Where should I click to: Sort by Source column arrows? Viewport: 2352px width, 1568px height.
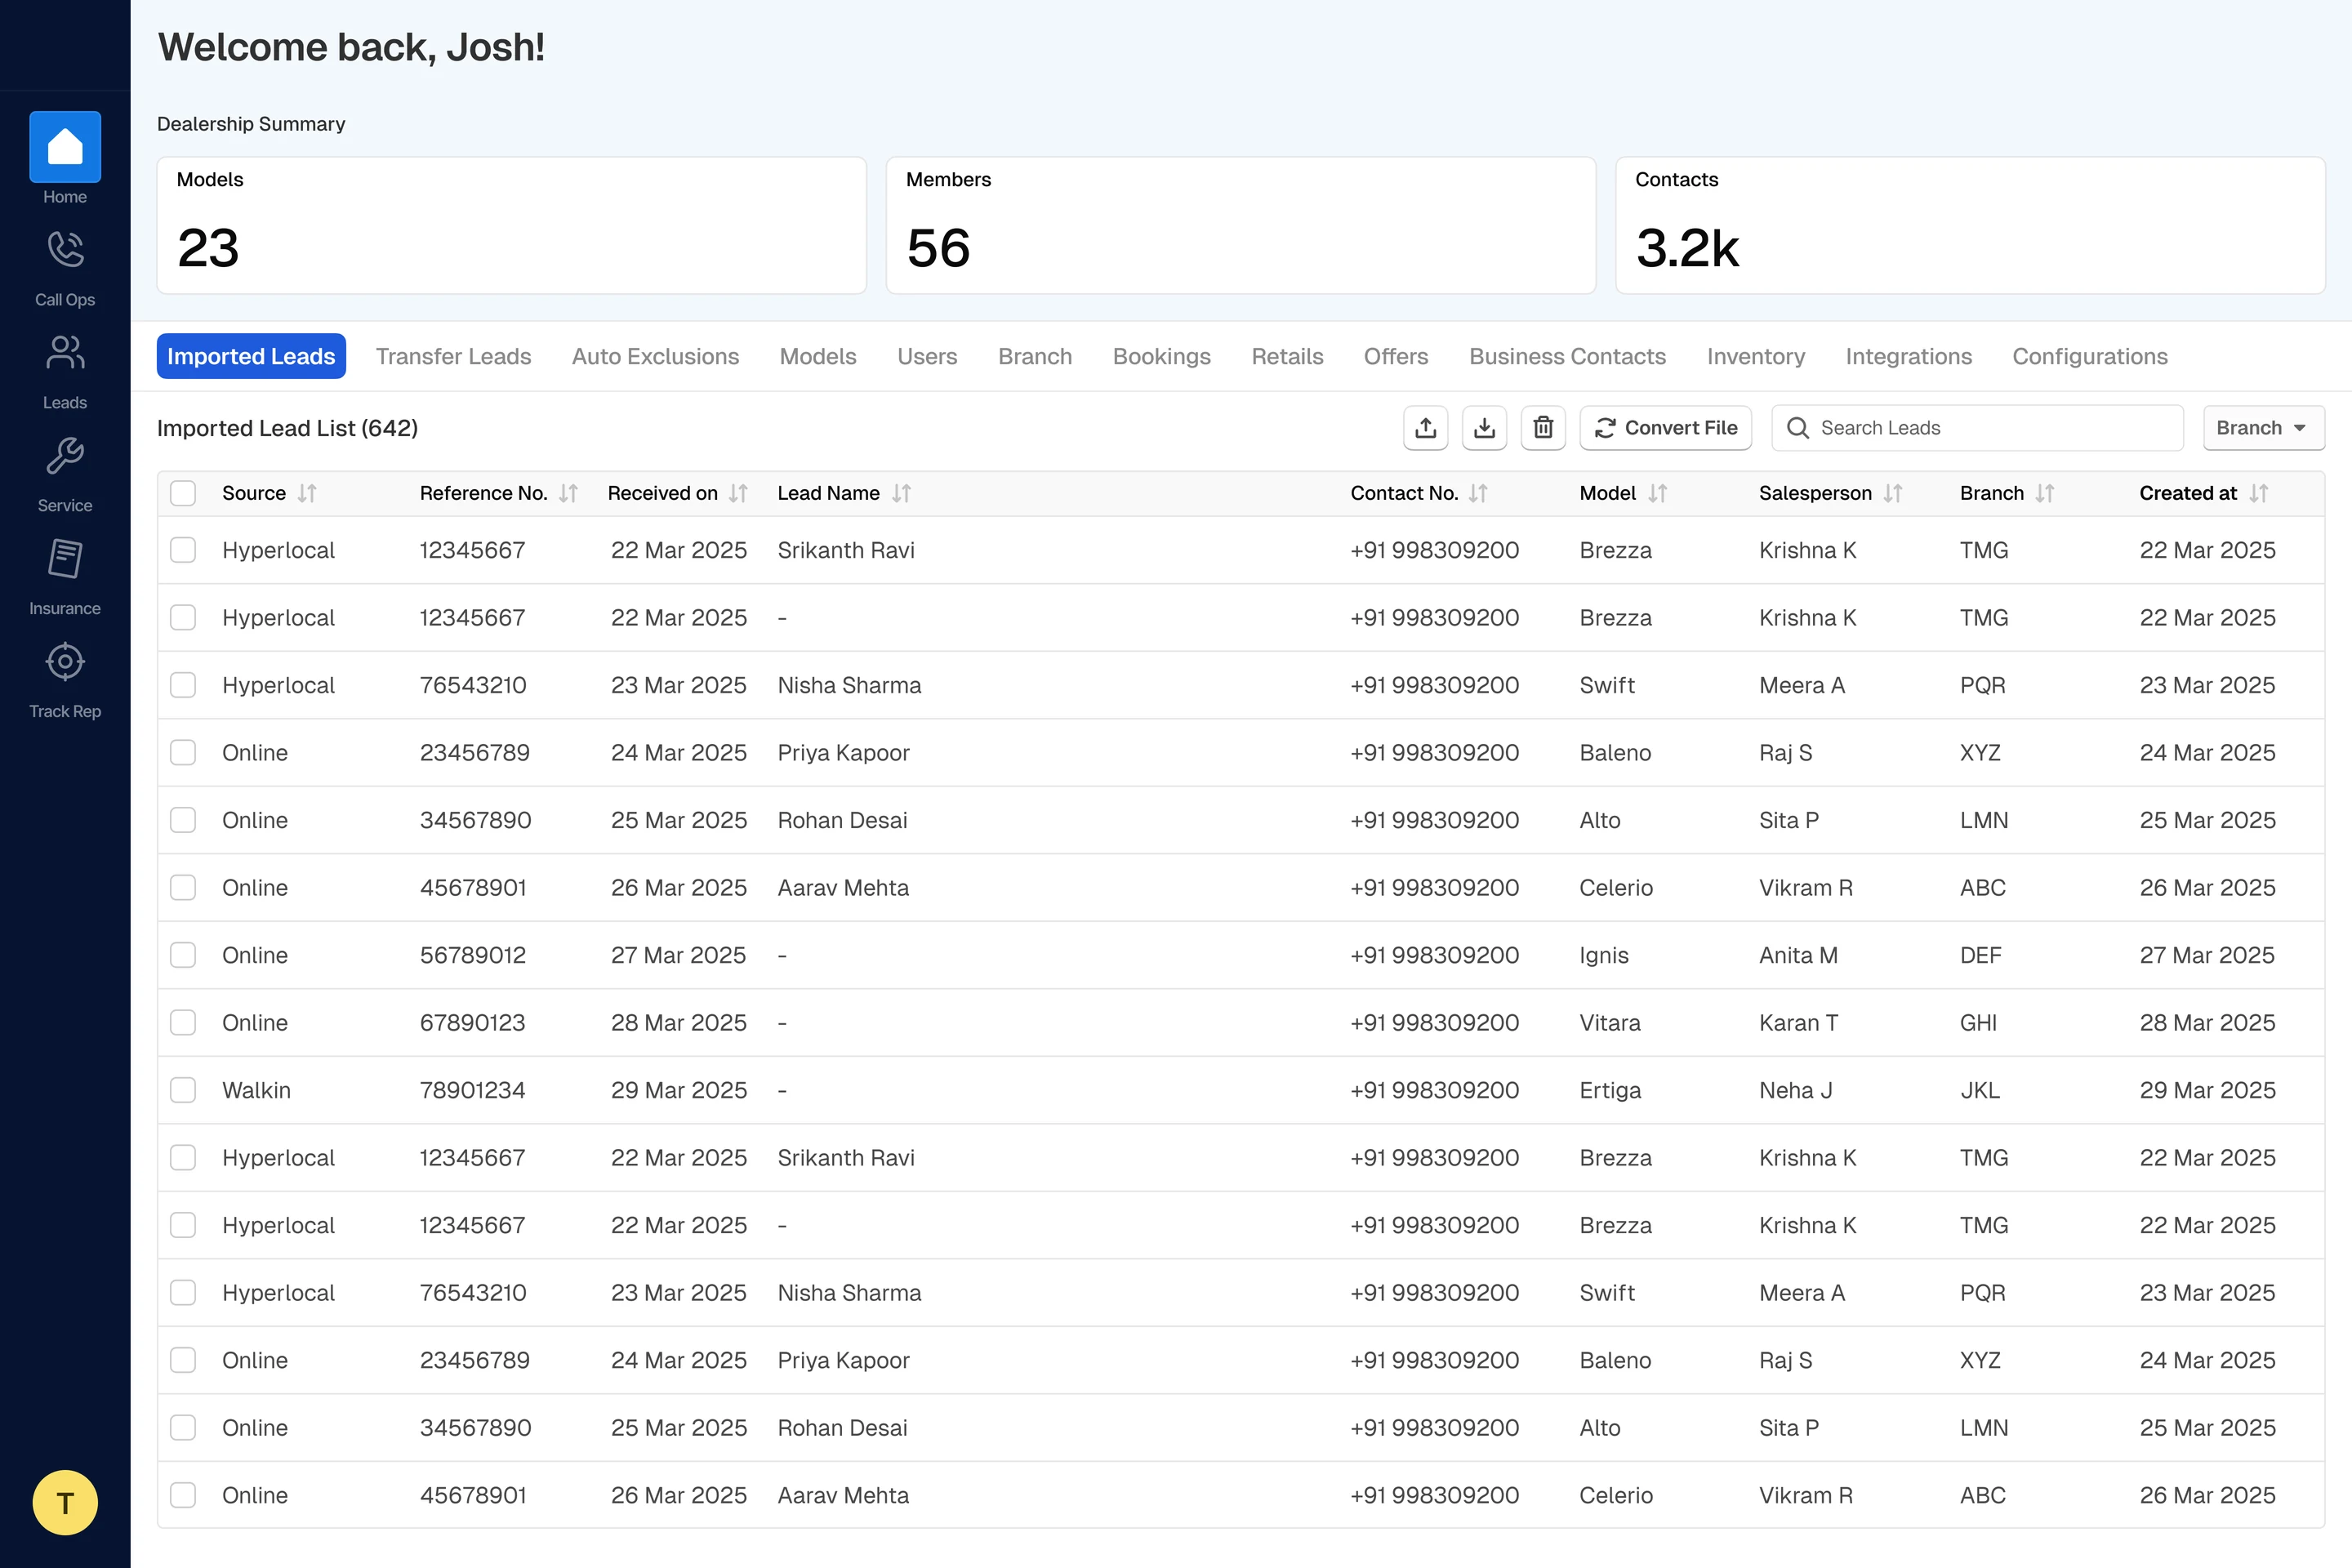(307, 493)
